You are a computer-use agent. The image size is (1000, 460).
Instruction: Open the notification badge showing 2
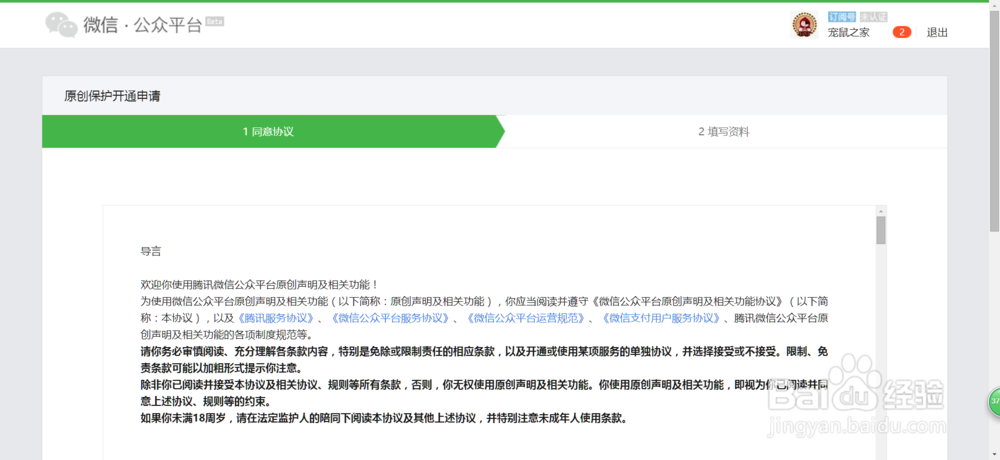tap(901, 33)
